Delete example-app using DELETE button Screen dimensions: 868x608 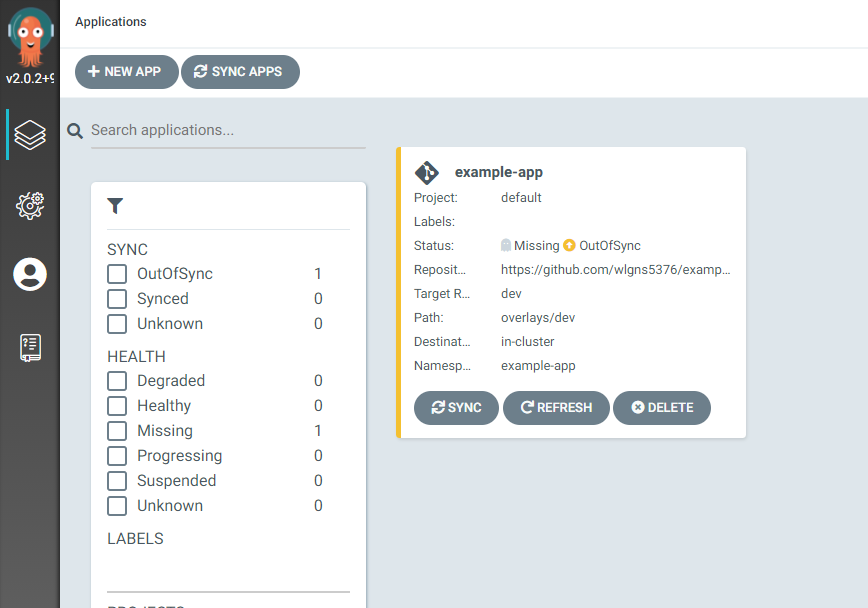point(661,408)
